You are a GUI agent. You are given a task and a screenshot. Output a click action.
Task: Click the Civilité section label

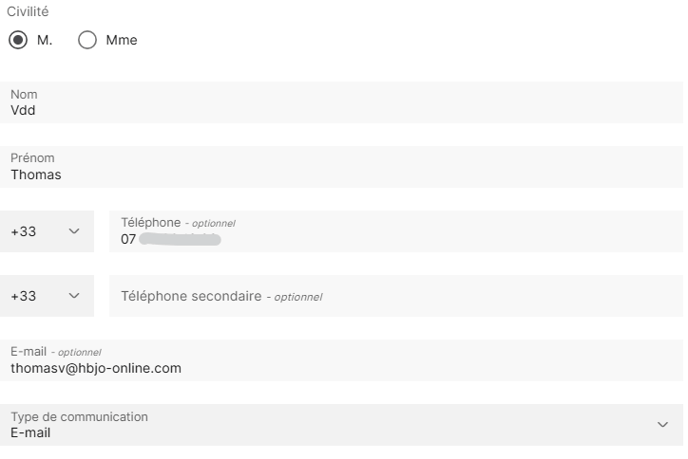pos(28,12)
